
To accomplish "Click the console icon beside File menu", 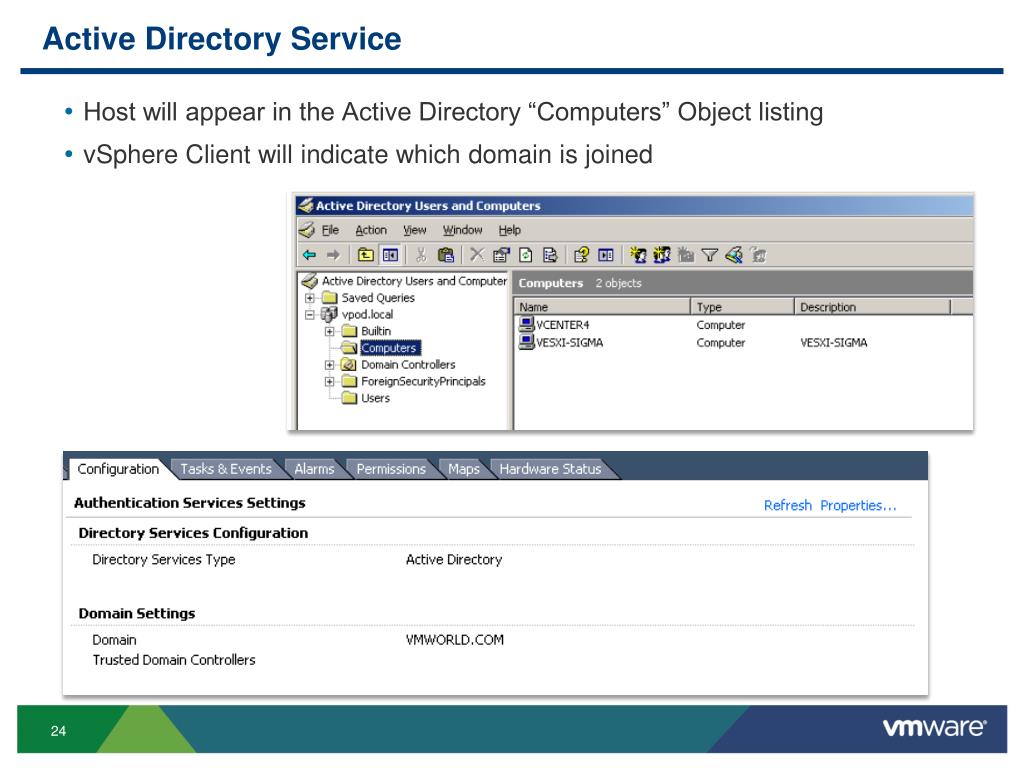I will pyautogui.click(x=307, y=230).
